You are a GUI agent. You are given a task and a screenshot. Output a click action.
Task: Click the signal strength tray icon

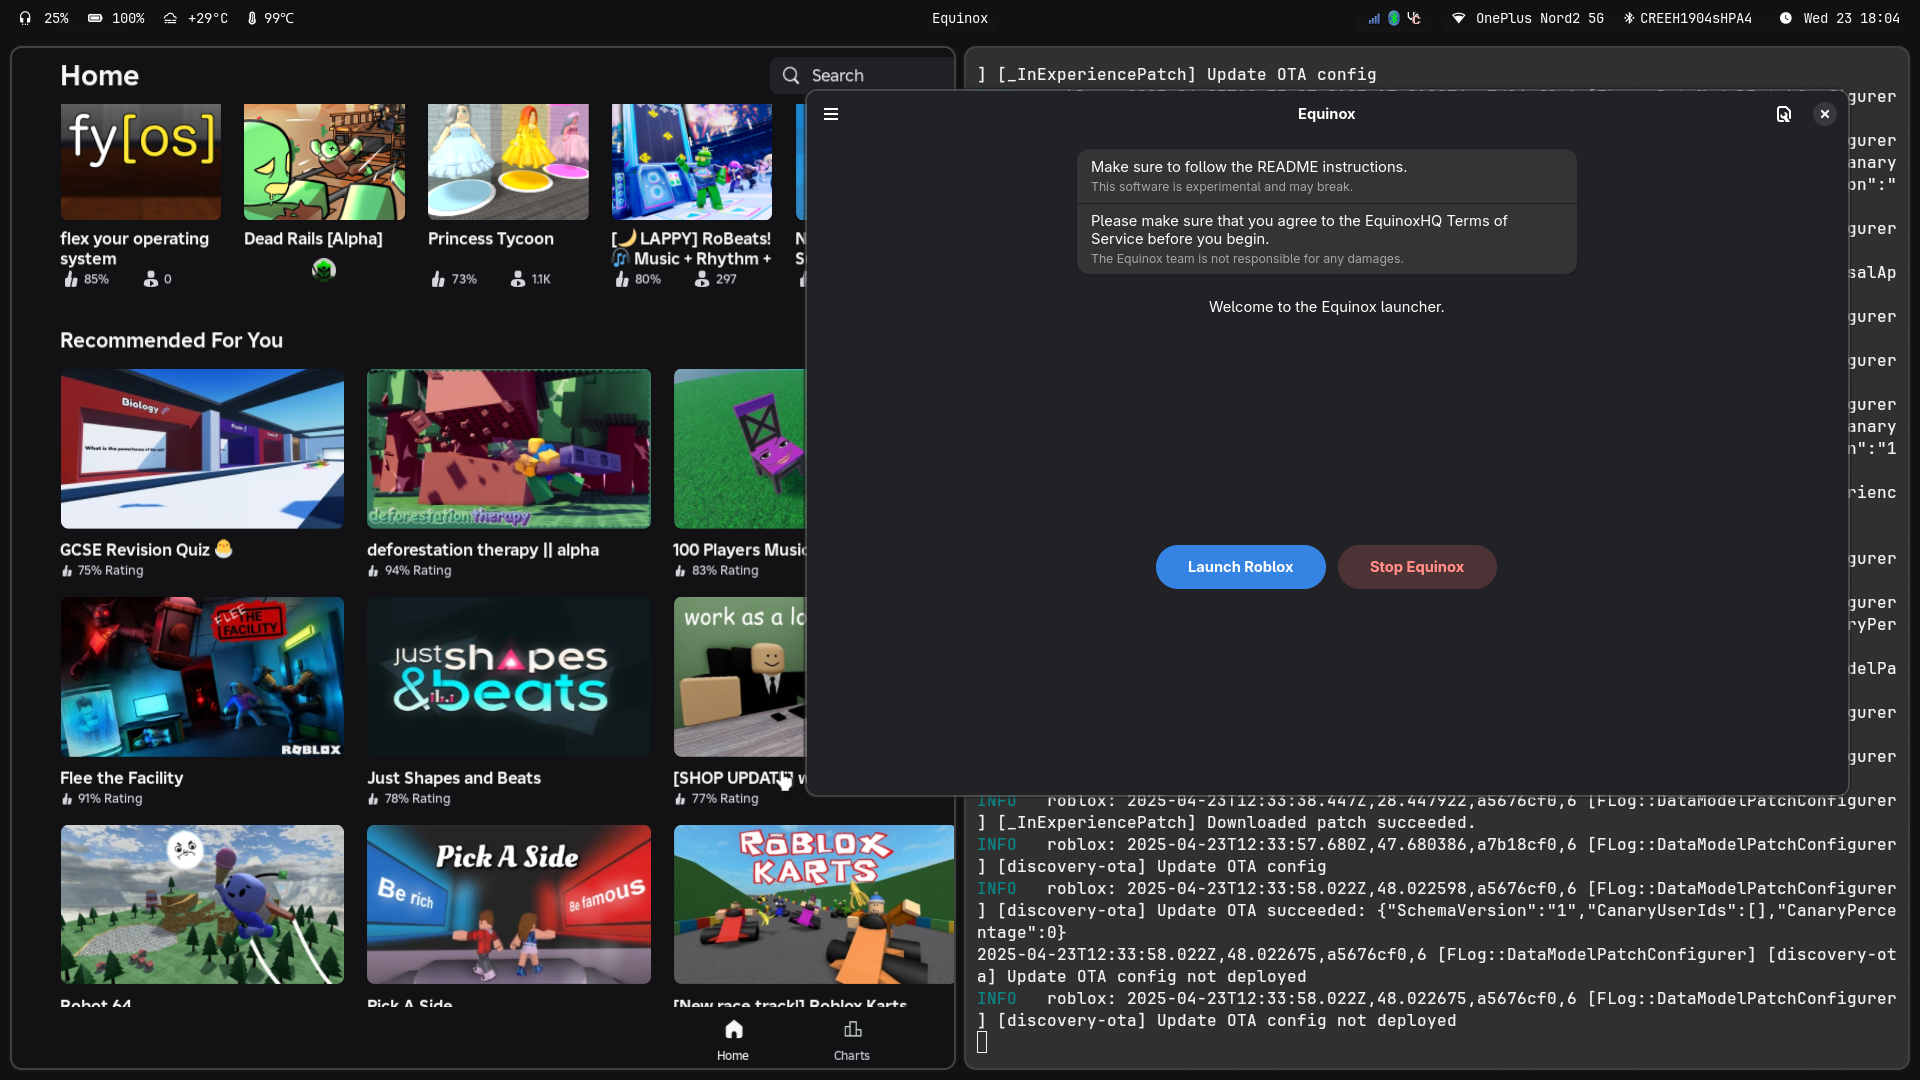pyautogui.click(x=1374, y=18)
